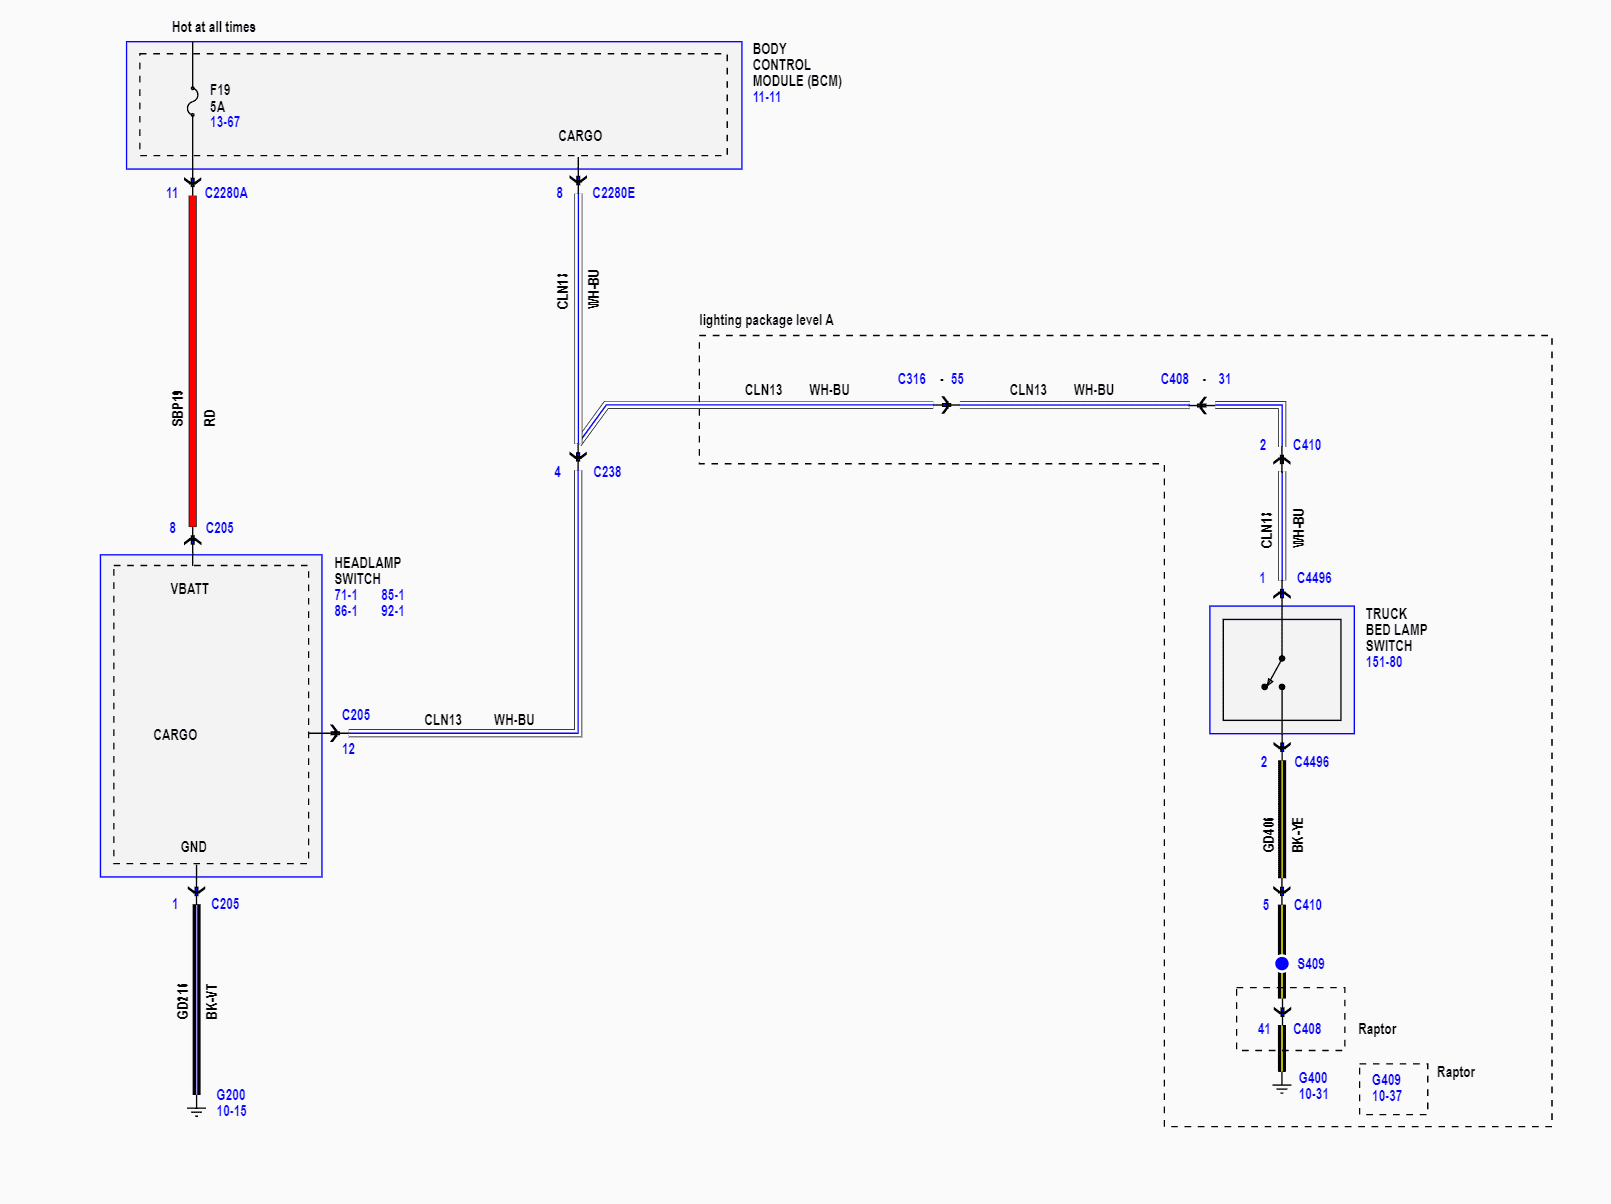Click the C238 pin 4 connector junction
The image size is (1611, 1204).
(x=578, y=456)
